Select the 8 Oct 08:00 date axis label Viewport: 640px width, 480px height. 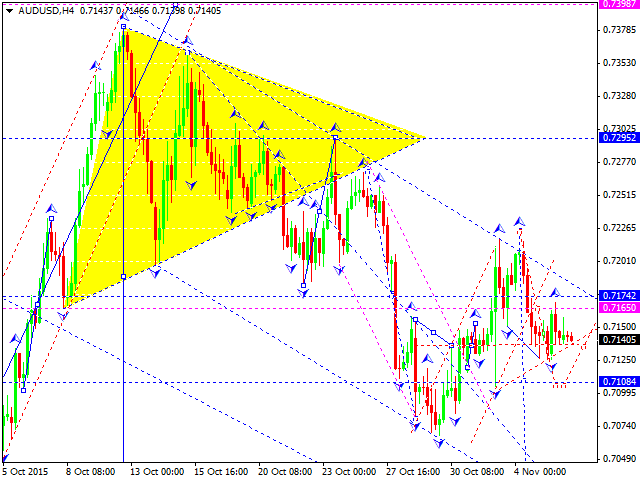point(90,472)
